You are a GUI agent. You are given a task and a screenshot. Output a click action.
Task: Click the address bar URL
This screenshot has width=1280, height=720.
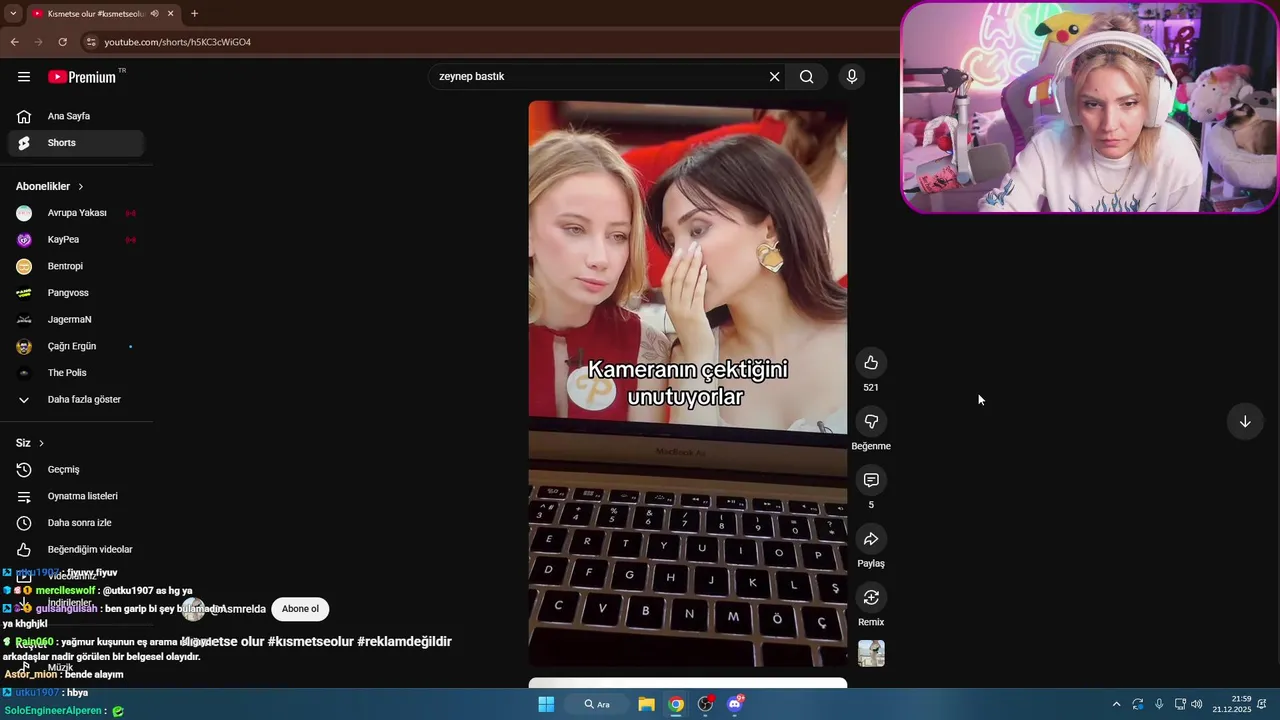(178, 42)
